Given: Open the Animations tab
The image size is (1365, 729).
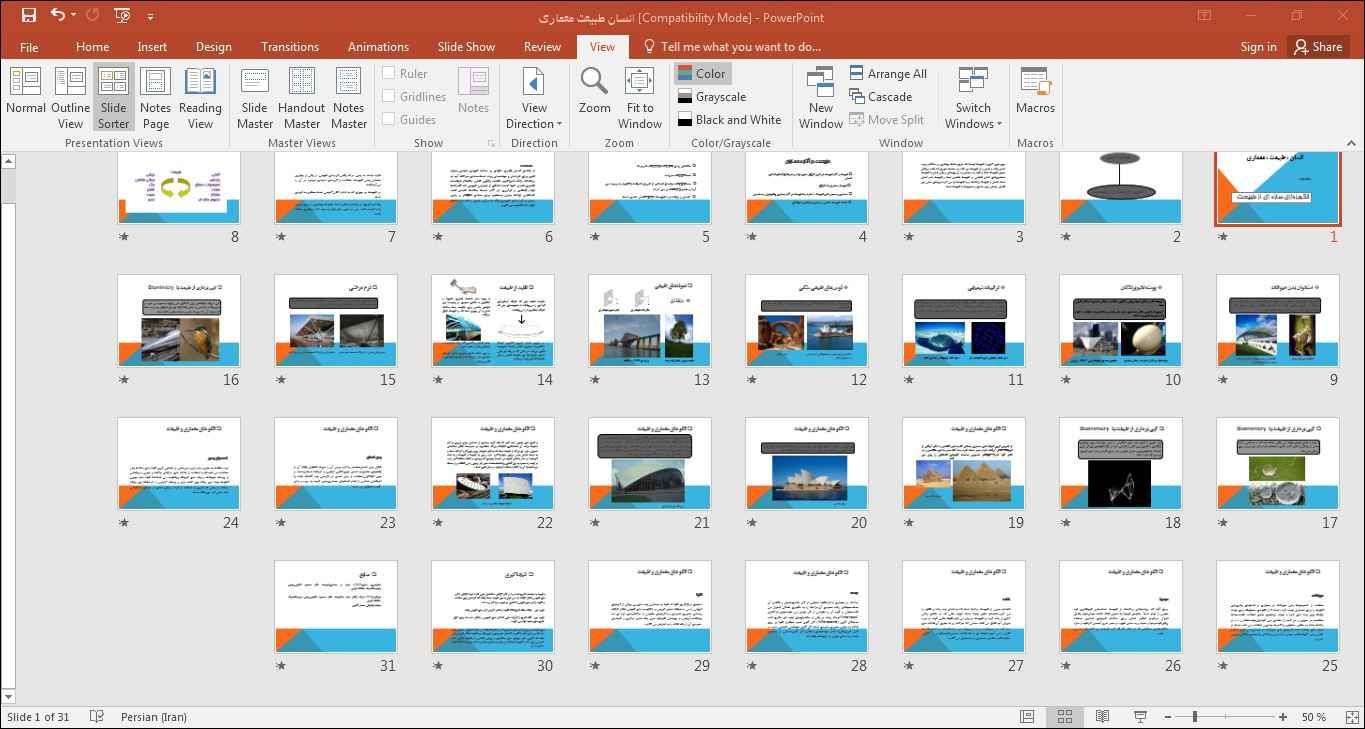Looking at the screenshot, I should [x=378, y=46].
